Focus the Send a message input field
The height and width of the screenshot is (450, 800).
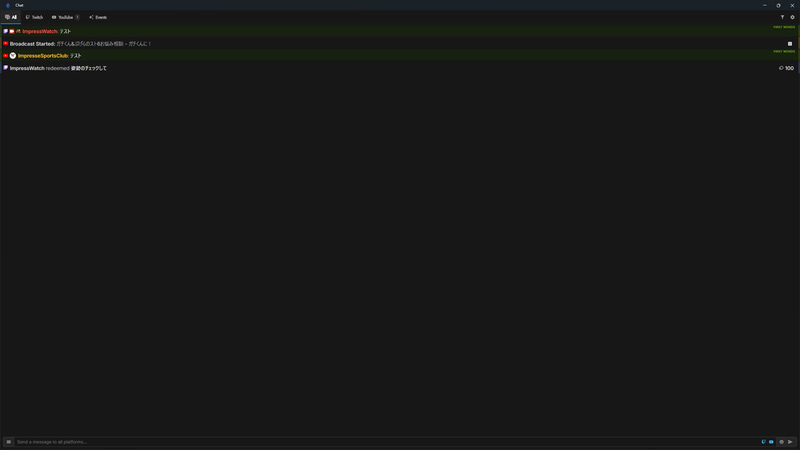click(x=387, y=442)
